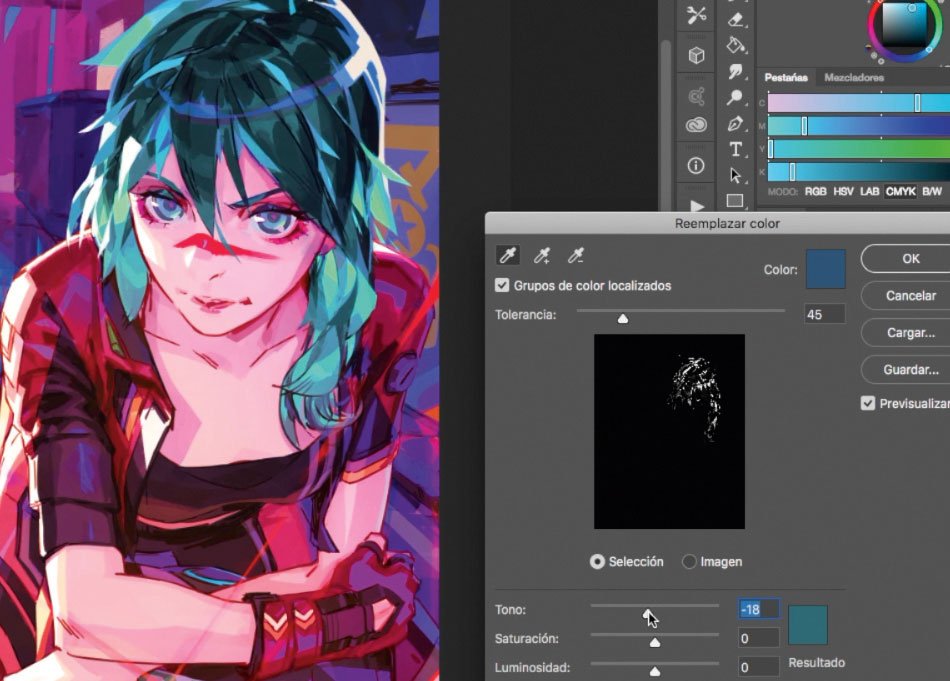
Task: Click the Luminosidad slider handle
Action: pyautogui.click(x=655, y=671)
